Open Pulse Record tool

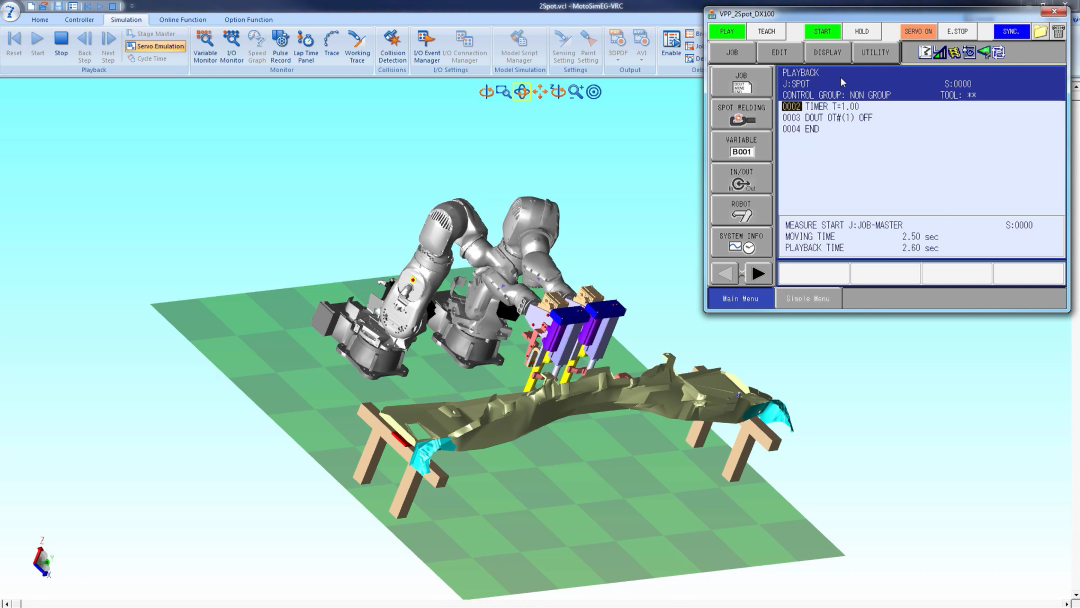pyautogui.click(x=280, y=46)
